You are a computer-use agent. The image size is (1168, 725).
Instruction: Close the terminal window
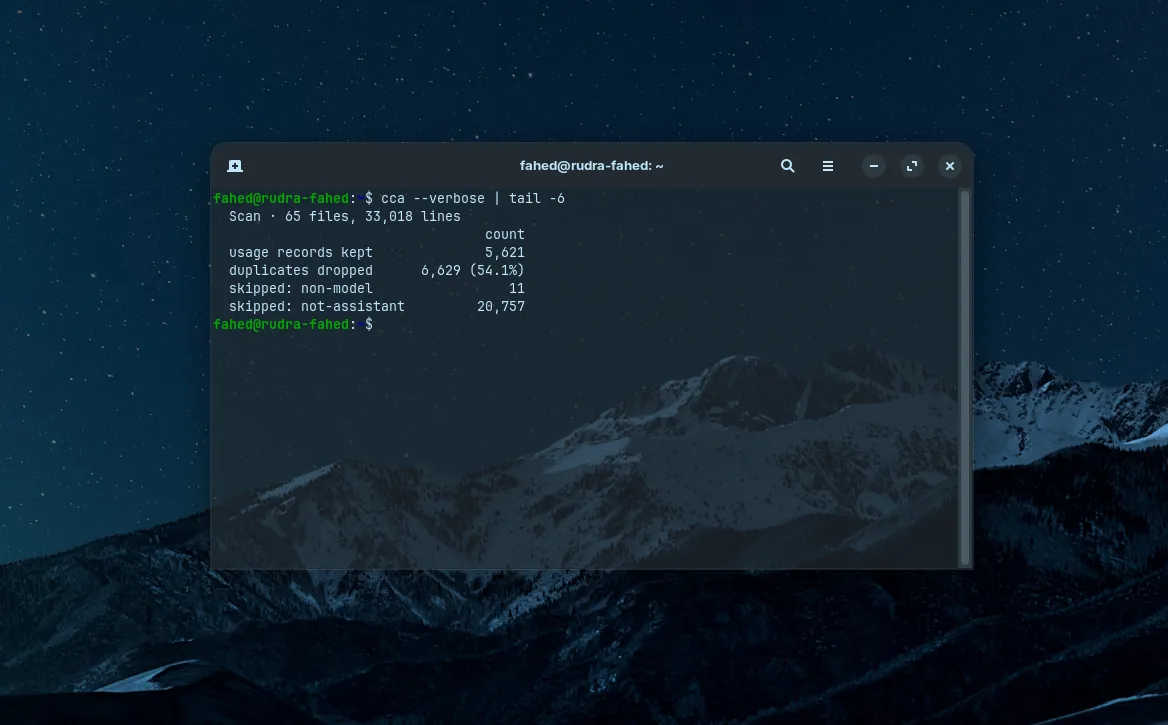point(950,166)
